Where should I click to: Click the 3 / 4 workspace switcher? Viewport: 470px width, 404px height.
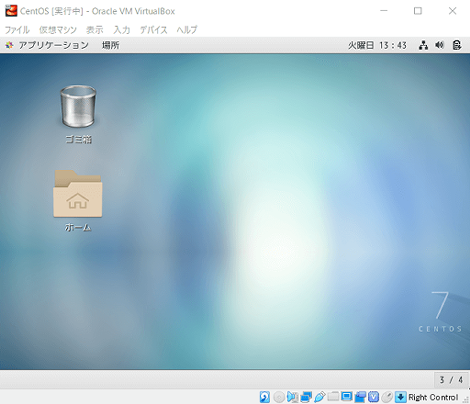[x=451, y=380]
